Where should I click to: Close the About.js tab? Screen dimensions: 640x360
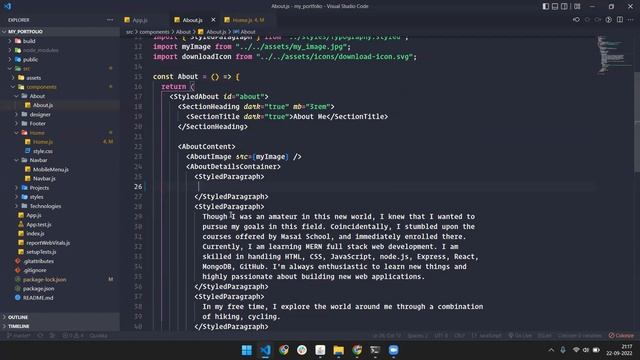click(x=213, y=20)
